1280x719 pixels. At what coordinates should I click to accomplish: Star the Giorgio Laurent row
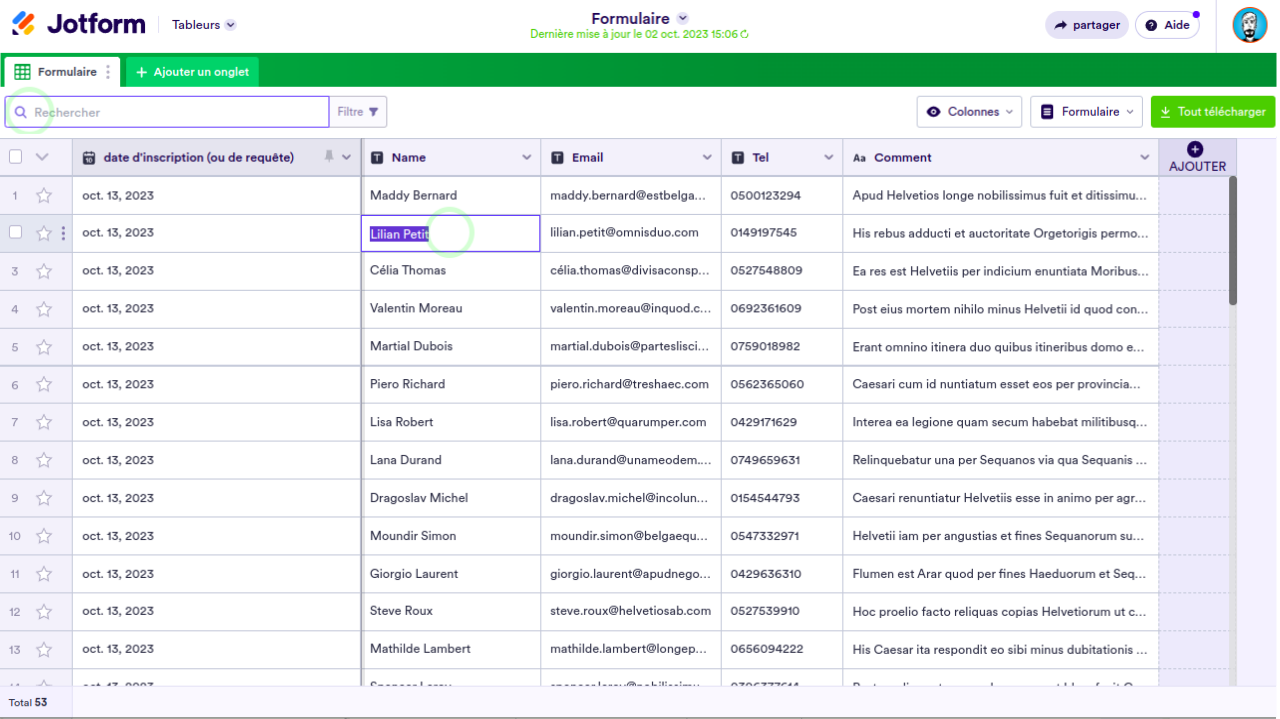(44, 575)
